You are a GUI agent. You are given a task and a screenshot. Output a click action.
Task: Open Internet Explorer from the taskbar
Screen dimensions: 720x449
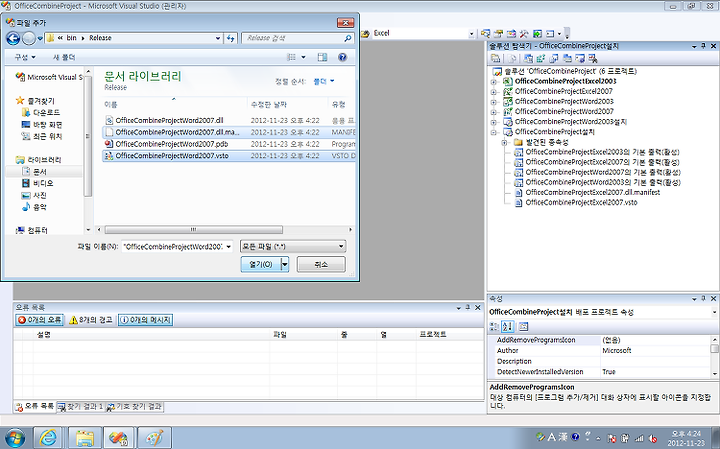tap(47, 438)
